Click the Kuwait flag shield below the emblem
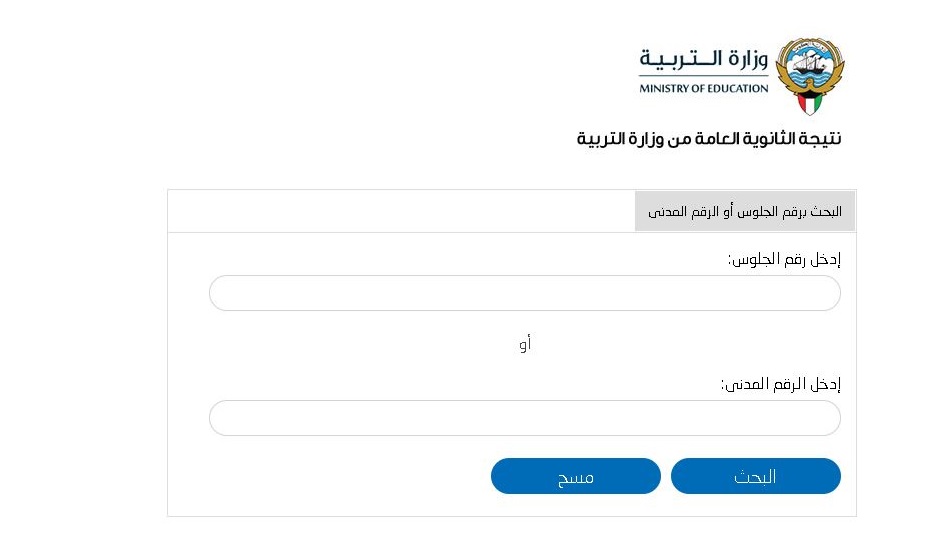Screen dimensions: 929x555 pyautogui.click(x=810, y=103)
